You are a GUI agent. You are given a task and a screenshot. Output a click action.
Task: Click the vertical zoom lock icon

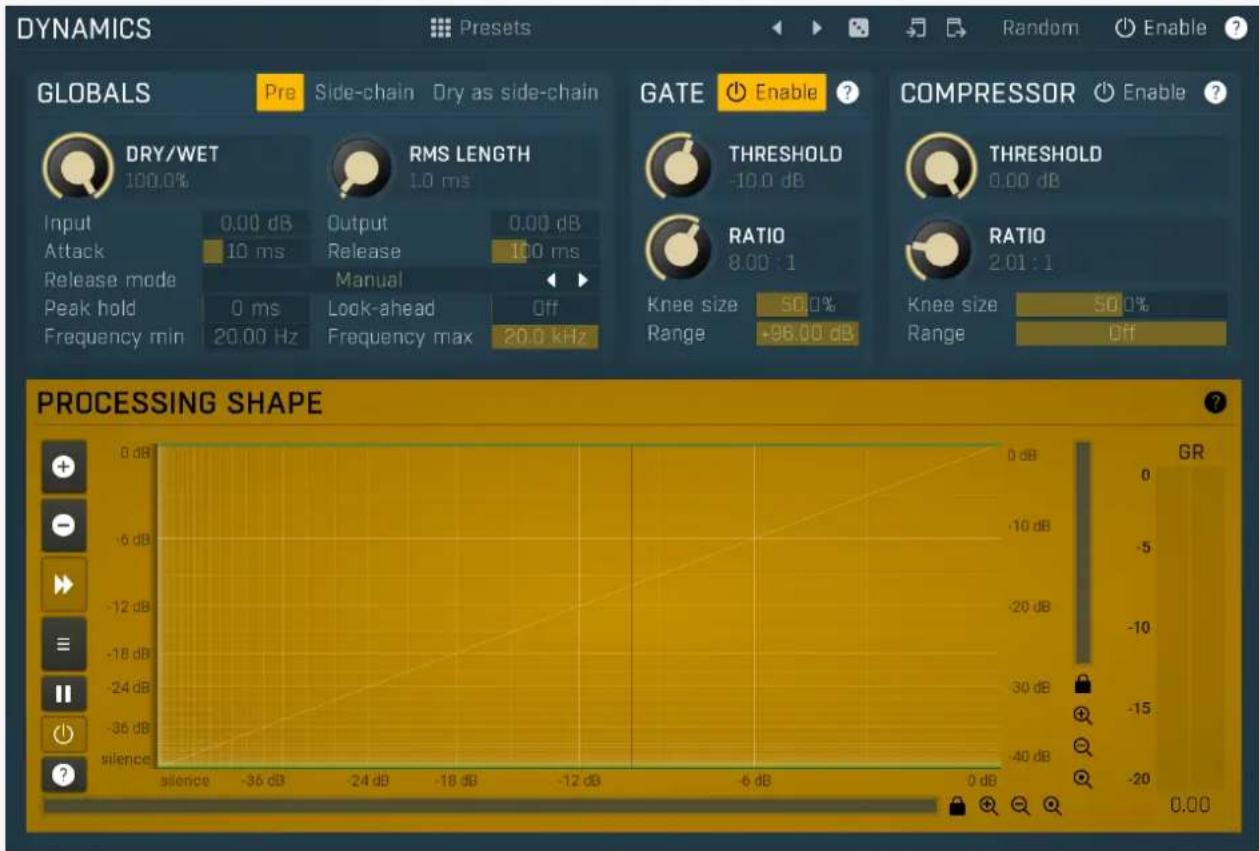[1081, 685]
